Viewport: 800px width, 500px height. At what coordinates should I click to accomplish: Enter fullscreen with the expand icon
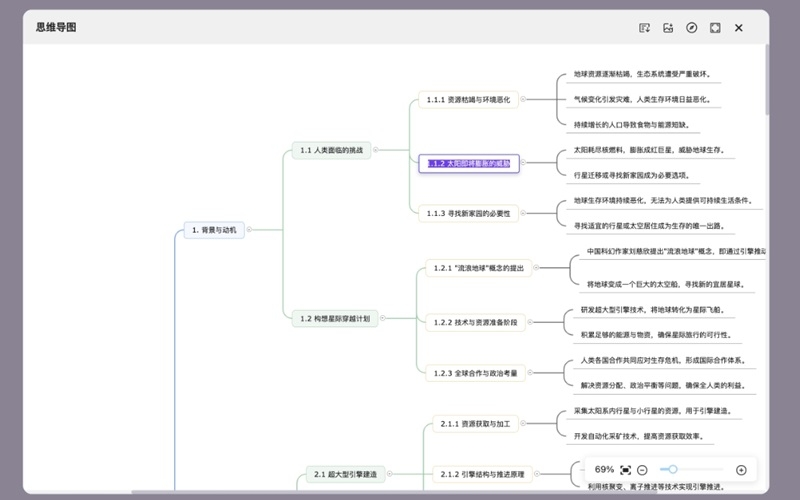[715, 28]
